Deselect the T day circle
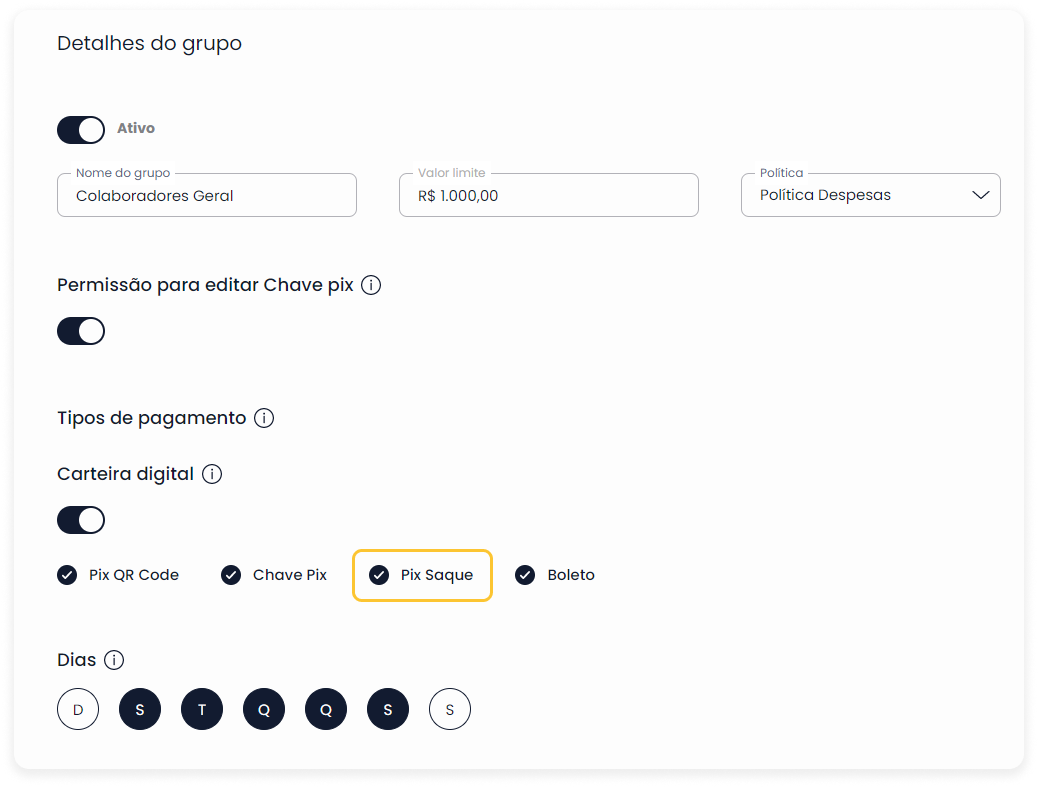 tap(202, 710)
